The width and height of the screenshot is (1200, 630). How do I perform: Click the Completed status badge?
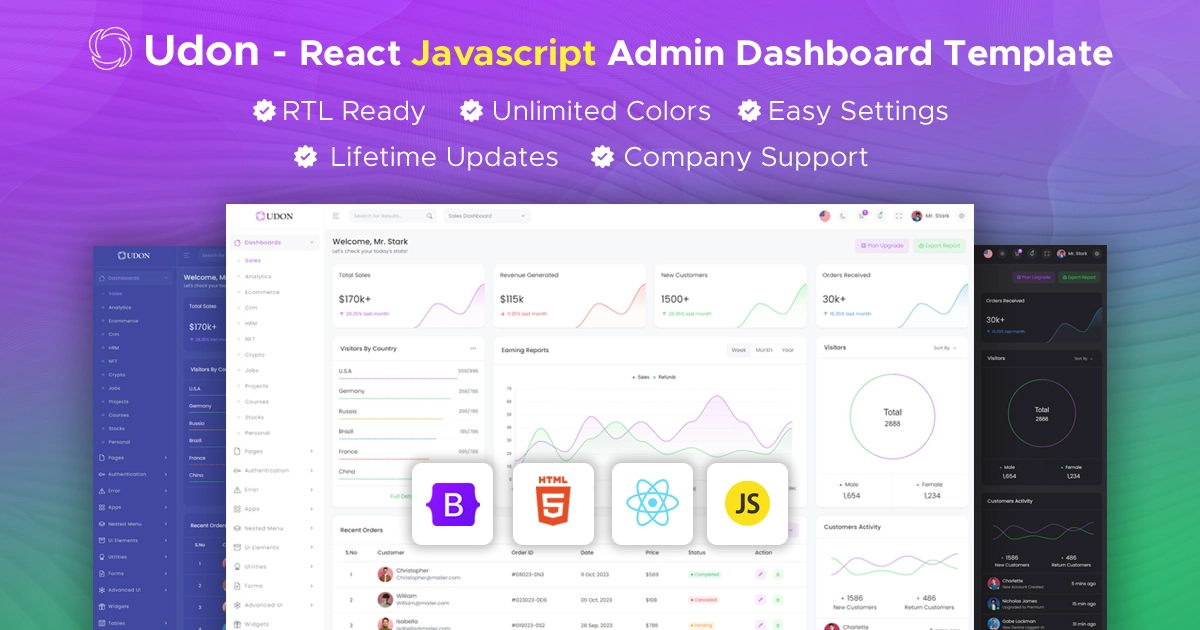tap(705, 574)
